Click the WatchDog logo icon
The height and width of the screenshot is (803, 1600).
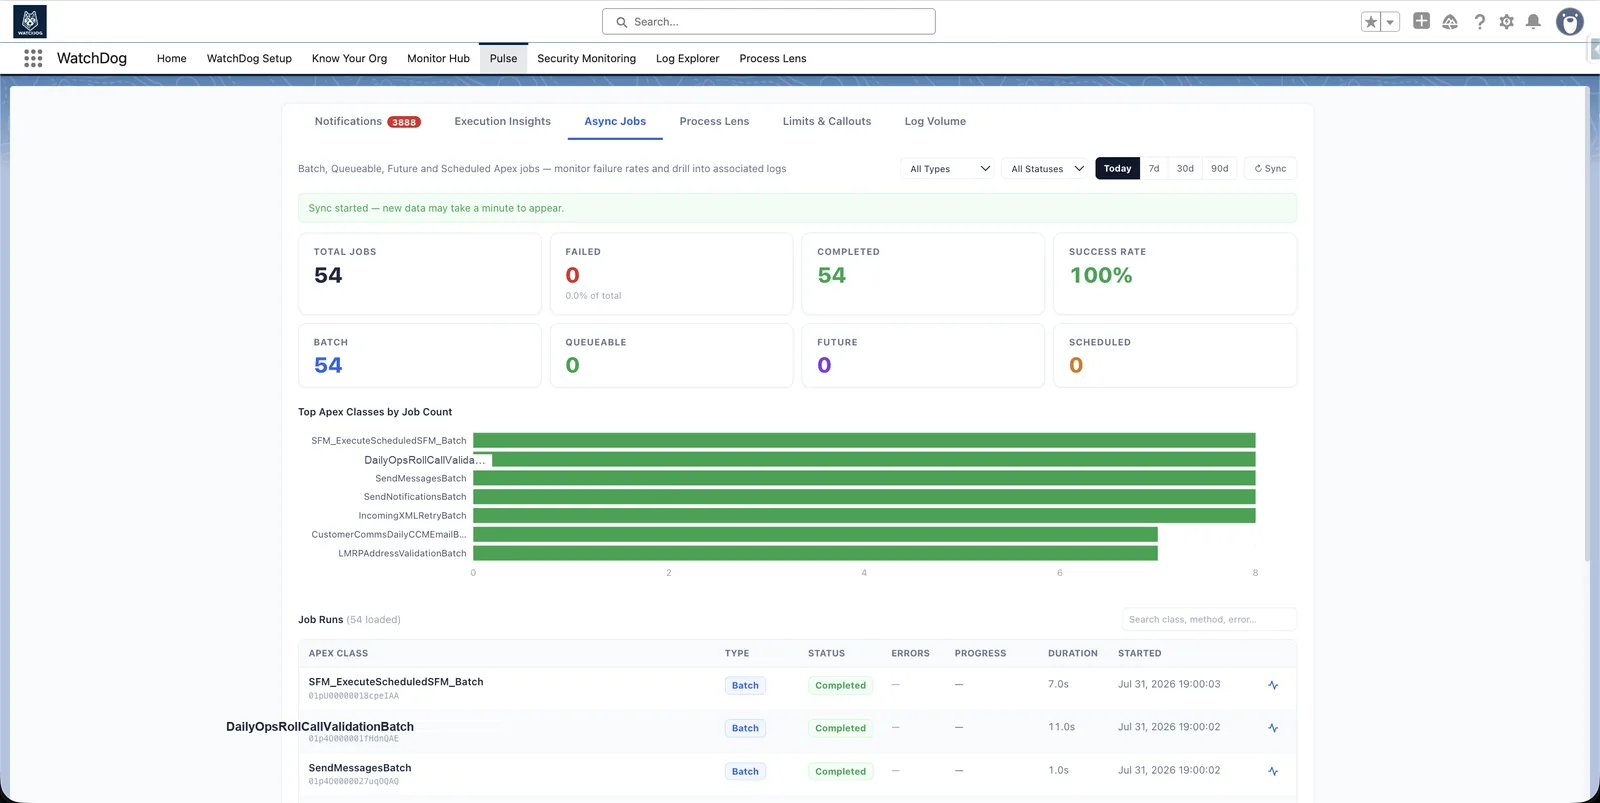click(x=30, y=21)
